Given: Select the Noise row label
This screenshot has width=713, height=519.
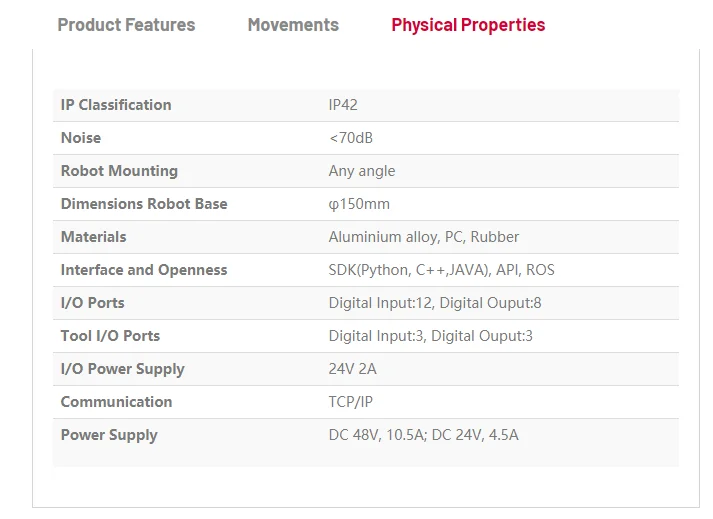Looking at the screenshot, I should tap(81, 138).
